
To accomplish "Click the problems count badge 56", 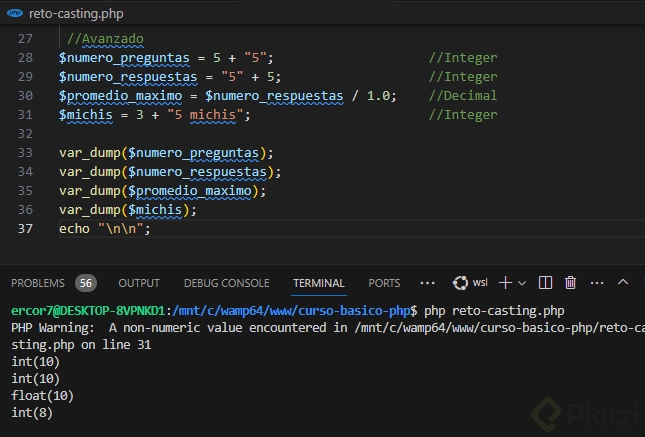I will coord(86,283).
